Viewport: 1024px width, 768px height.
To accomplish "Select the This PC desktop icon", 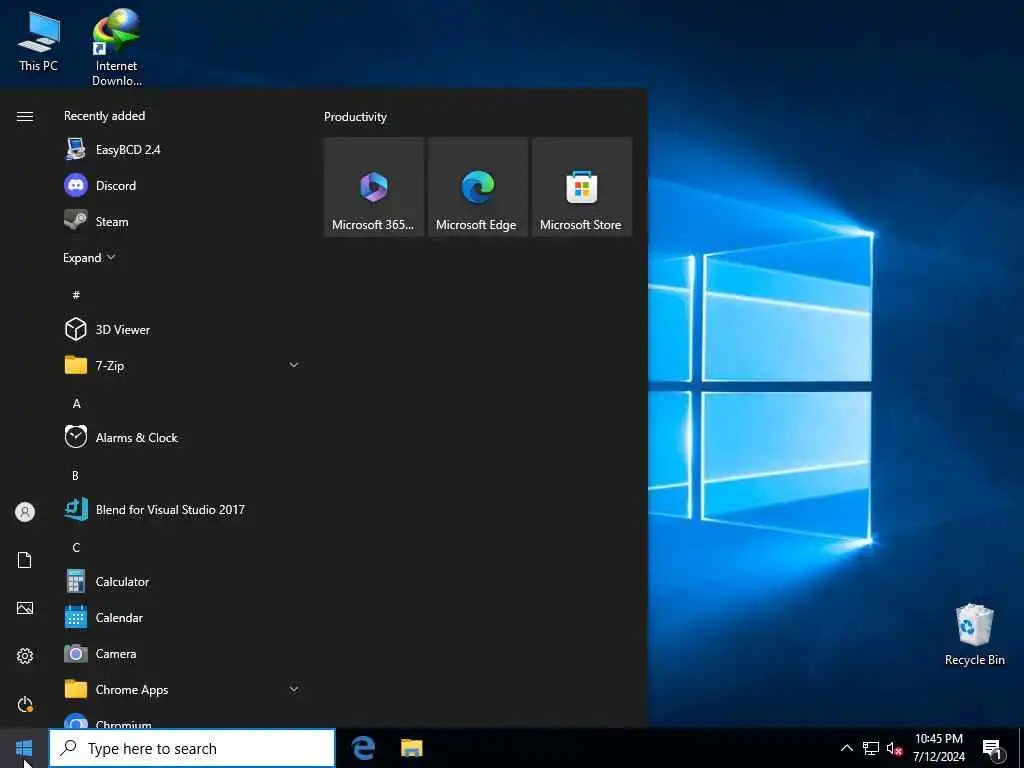I will point(39,41).
